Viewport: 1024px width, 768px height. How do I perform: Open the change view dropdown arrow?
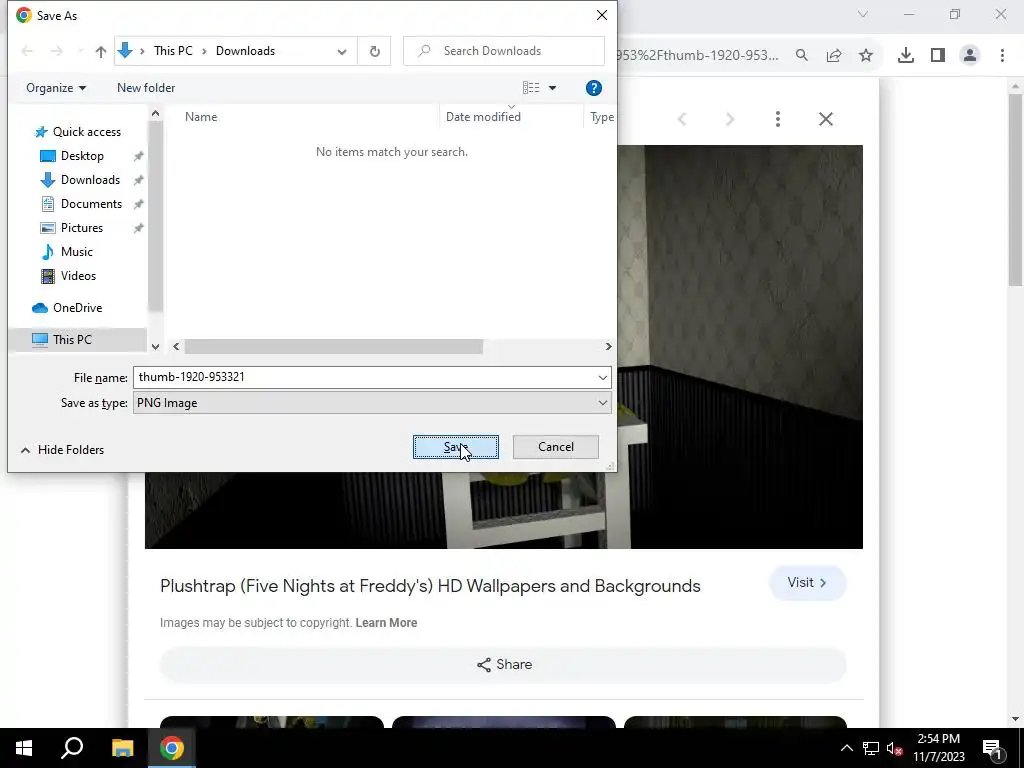tap(552, 88)
